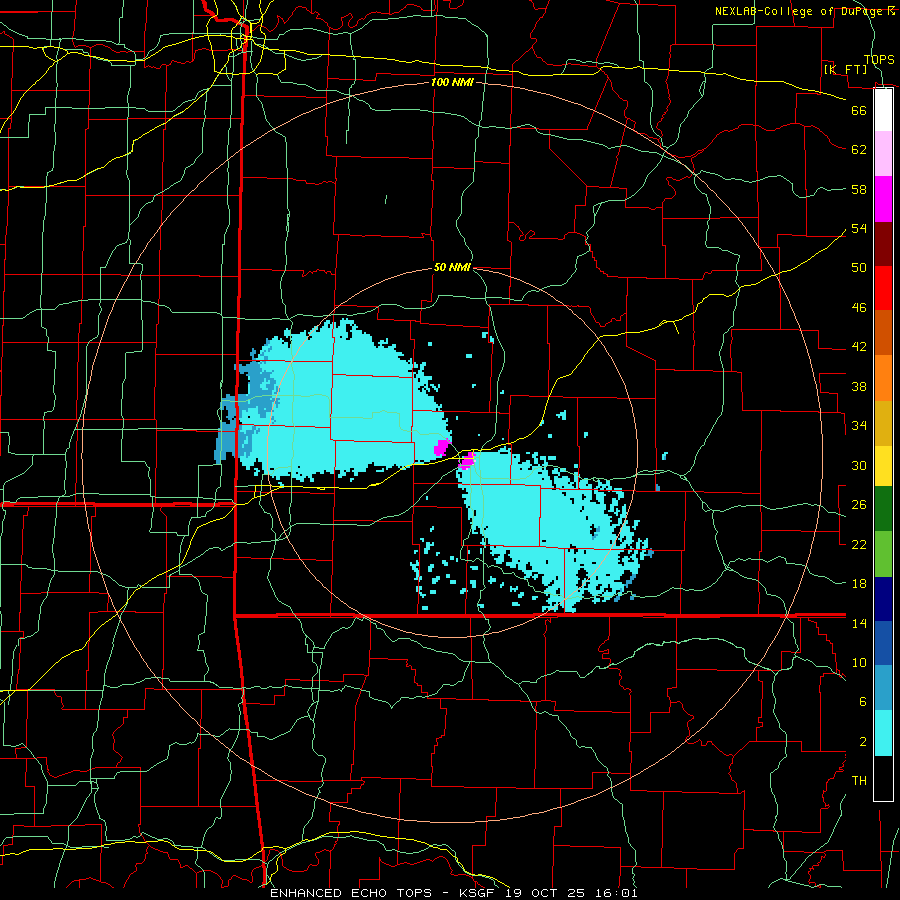Click the '66' legend value label
The width and height of the screenshot is (900, 900).
click(x=859, y=110)
